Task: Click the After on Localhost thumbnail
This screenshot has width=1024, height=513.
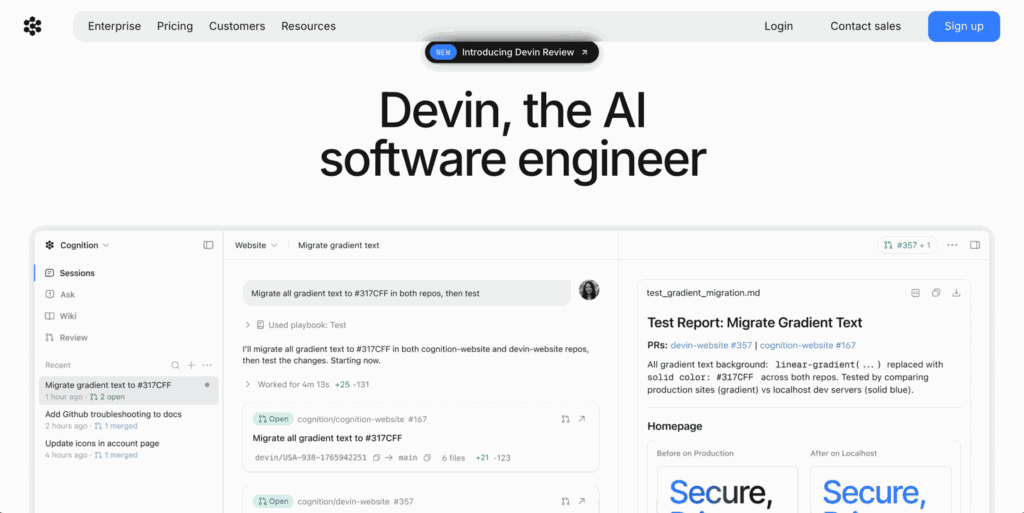Action: click(880, 489)
